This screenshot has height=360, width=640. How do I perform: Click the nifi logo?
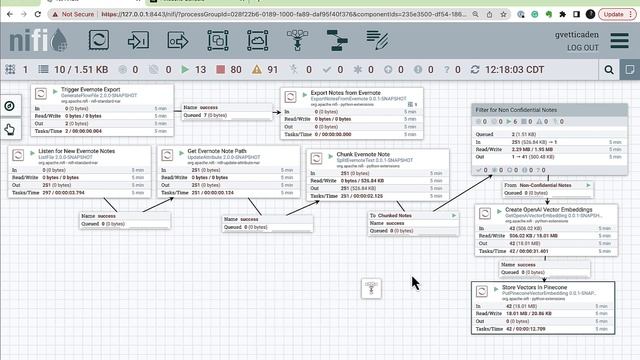coord(38,40)
